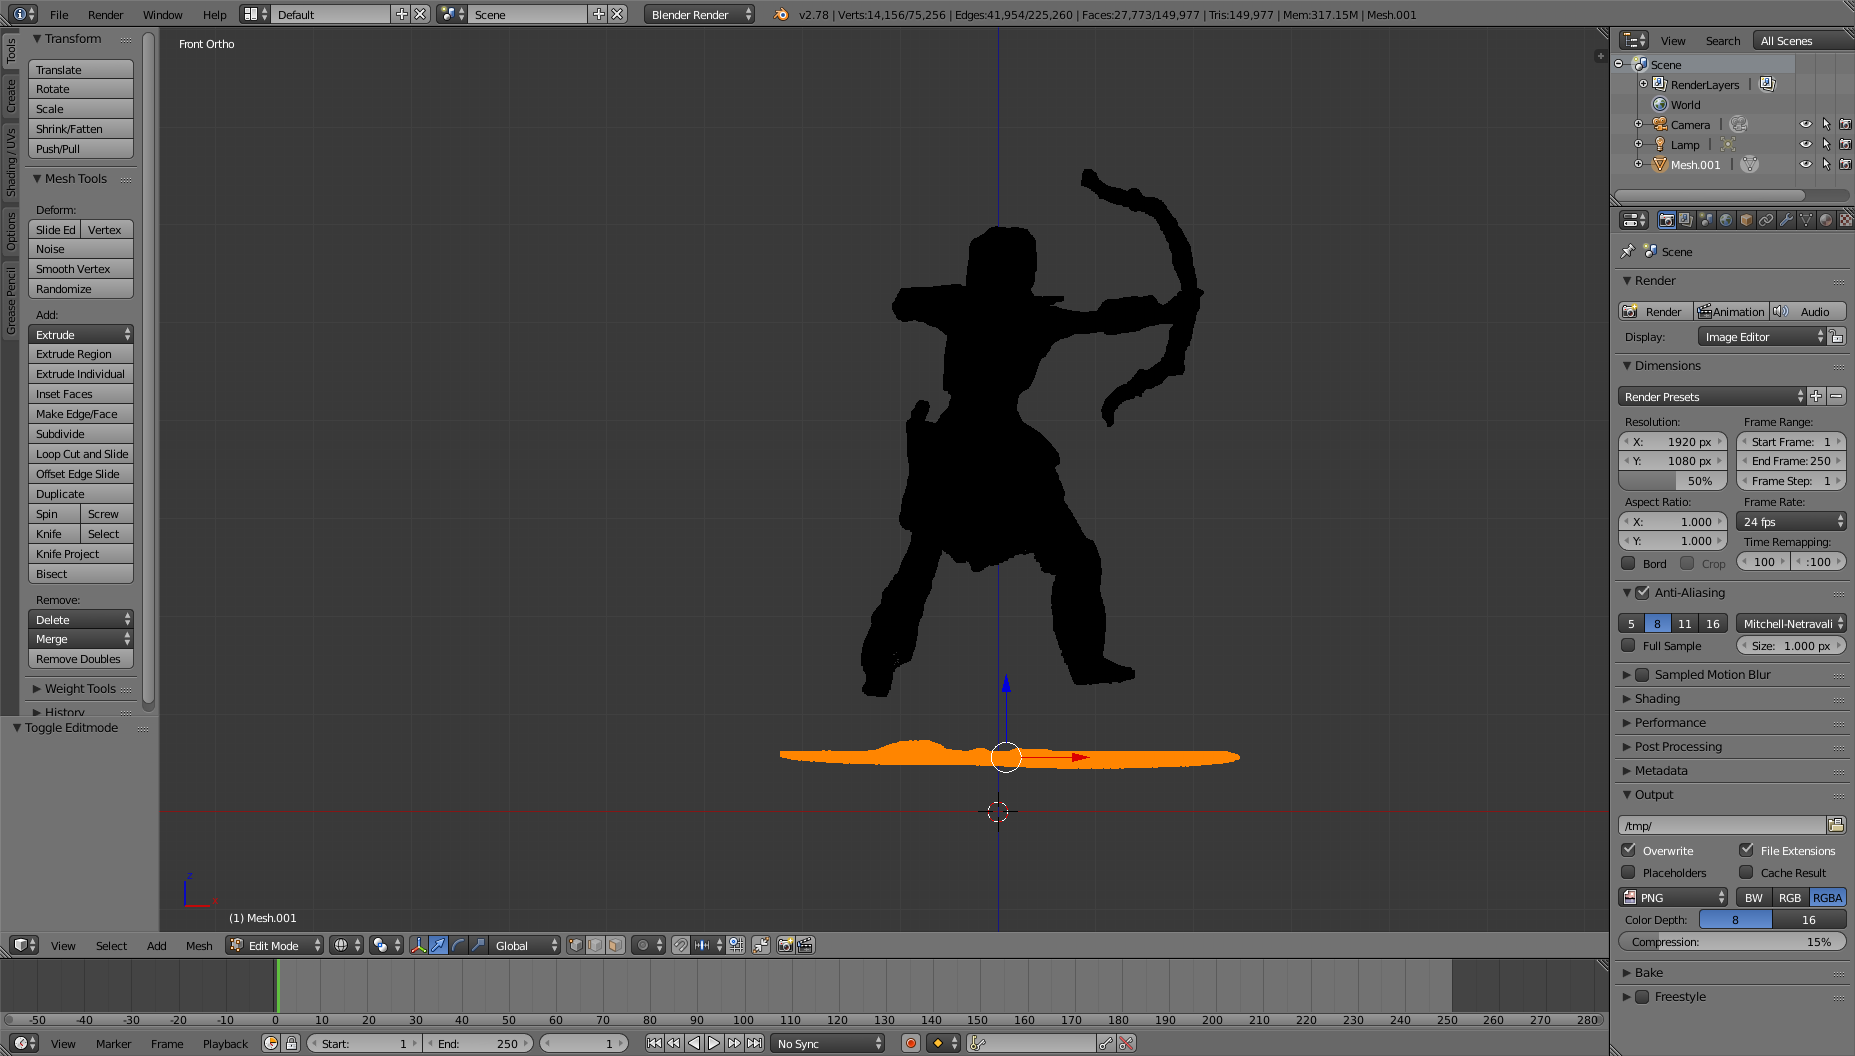
Task: Hide Camera in viewport via eye
Action: [x=1806, y=124]
